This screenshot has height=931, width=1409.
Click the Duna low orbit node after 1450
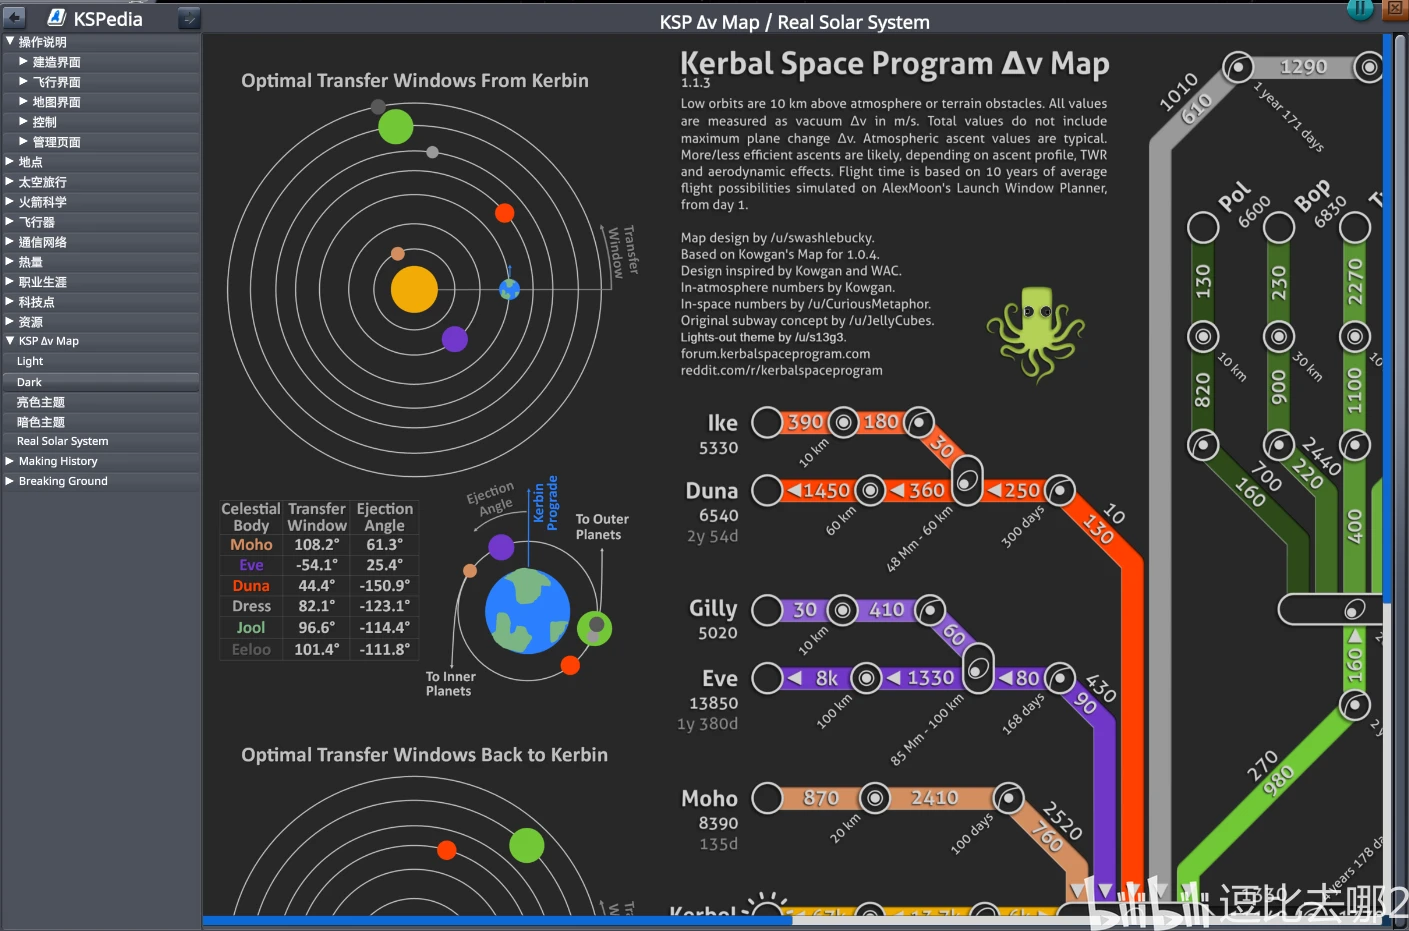[x=871, y=490]
